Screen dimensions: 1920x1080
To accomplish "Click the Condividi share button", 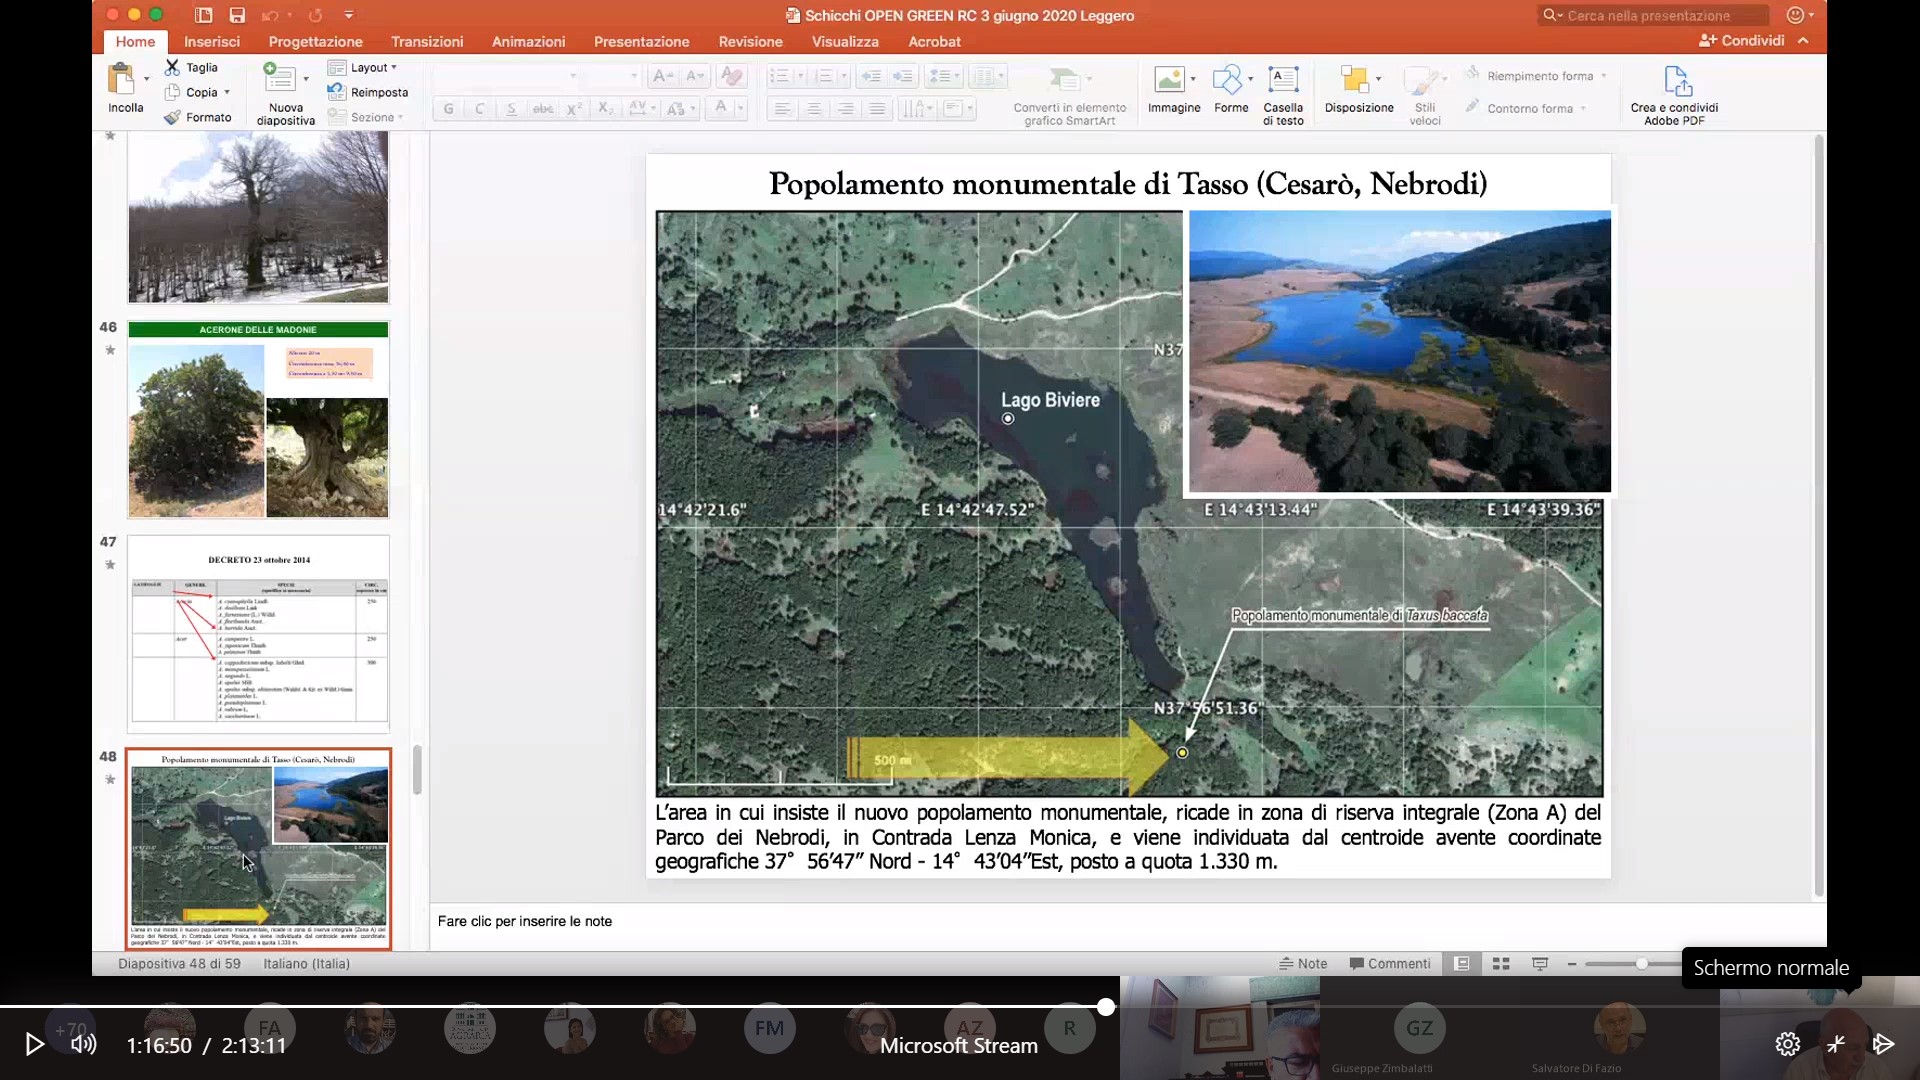I will click(x=1741, y=40).
